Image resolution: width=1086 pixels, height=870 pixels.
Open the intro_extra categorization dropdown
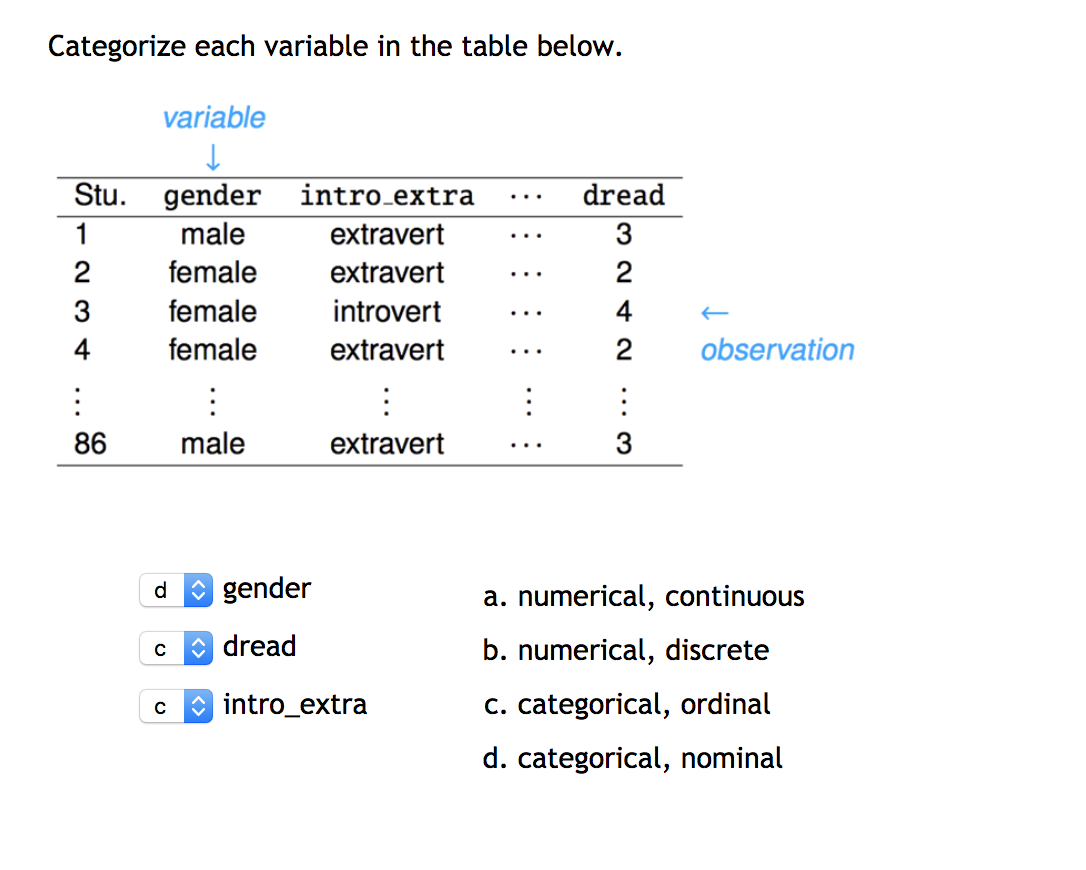(x=160, y=706)
